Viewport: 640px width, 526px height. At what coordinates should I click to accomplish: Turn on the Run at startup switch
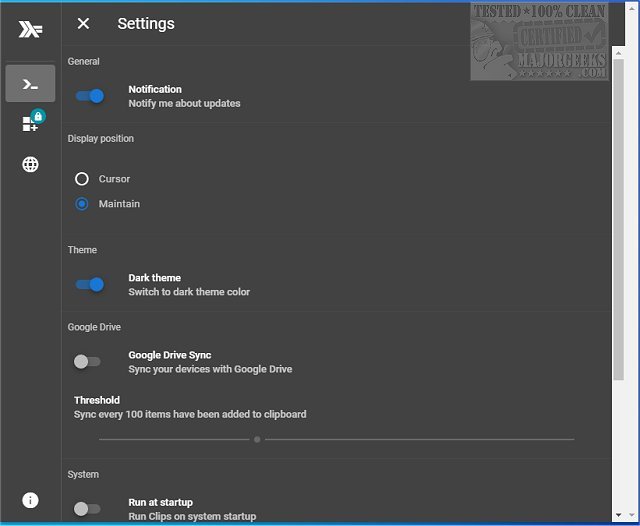(88, 509)
